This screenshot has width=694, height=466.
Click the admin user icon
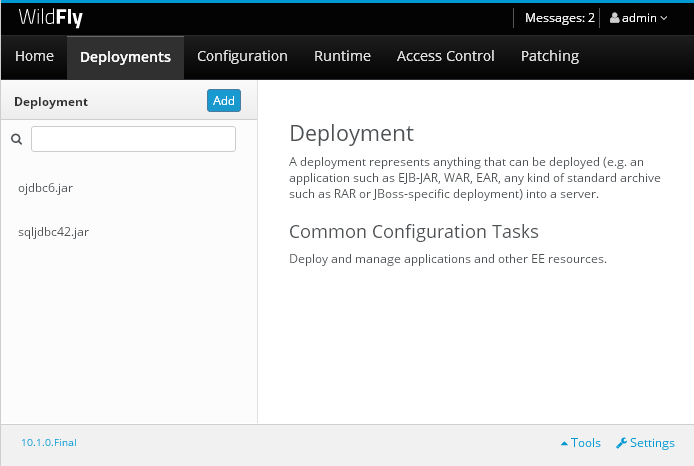[x=614, y=18]
